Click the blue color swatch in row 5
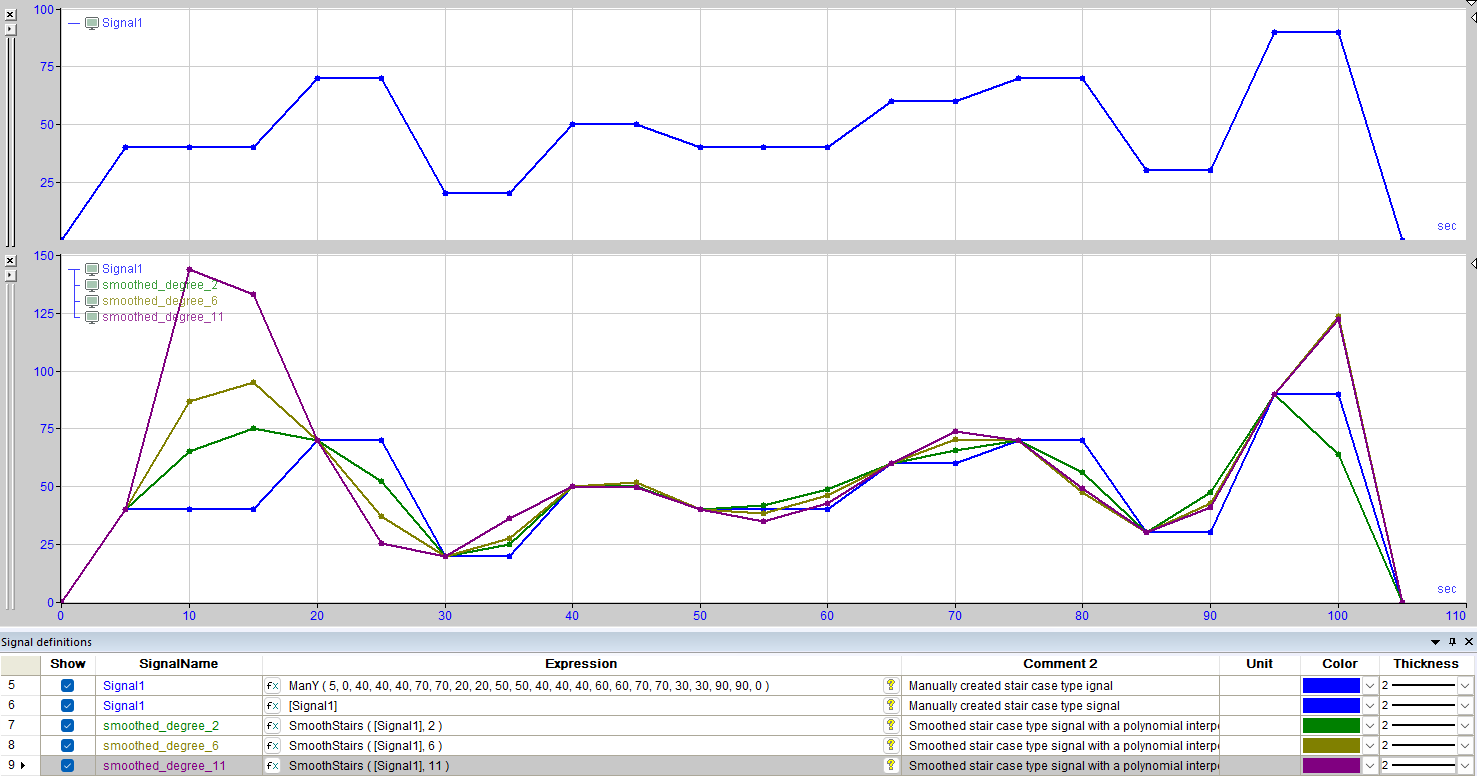The height and width of the screenshot is (776, 1477). pos(1331,686)
